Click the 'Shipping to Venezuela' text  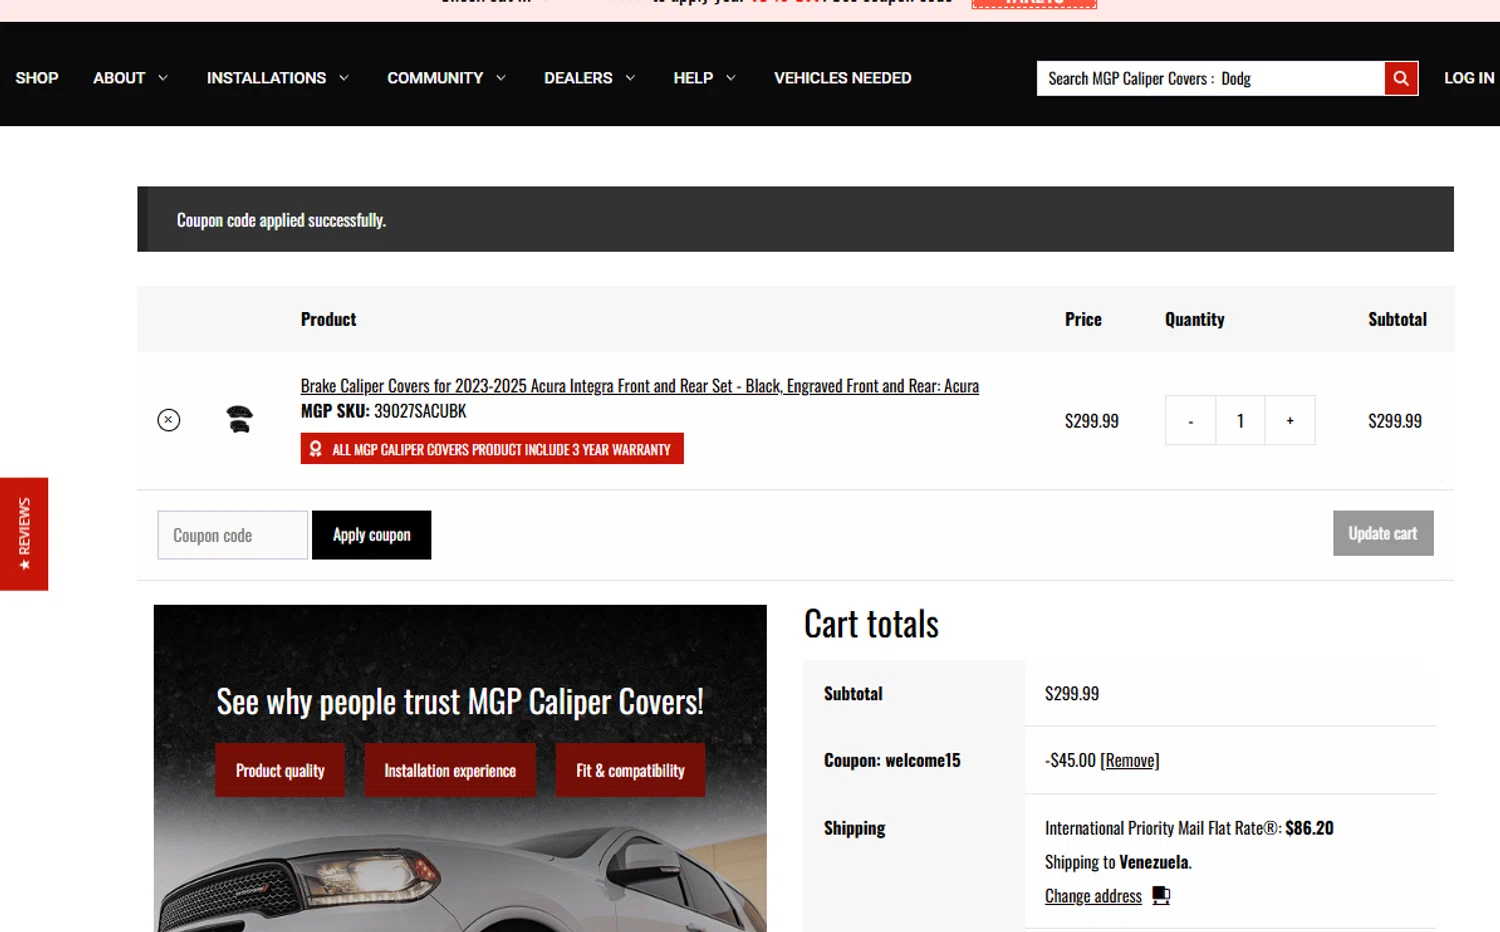(x=1118, y=862)
